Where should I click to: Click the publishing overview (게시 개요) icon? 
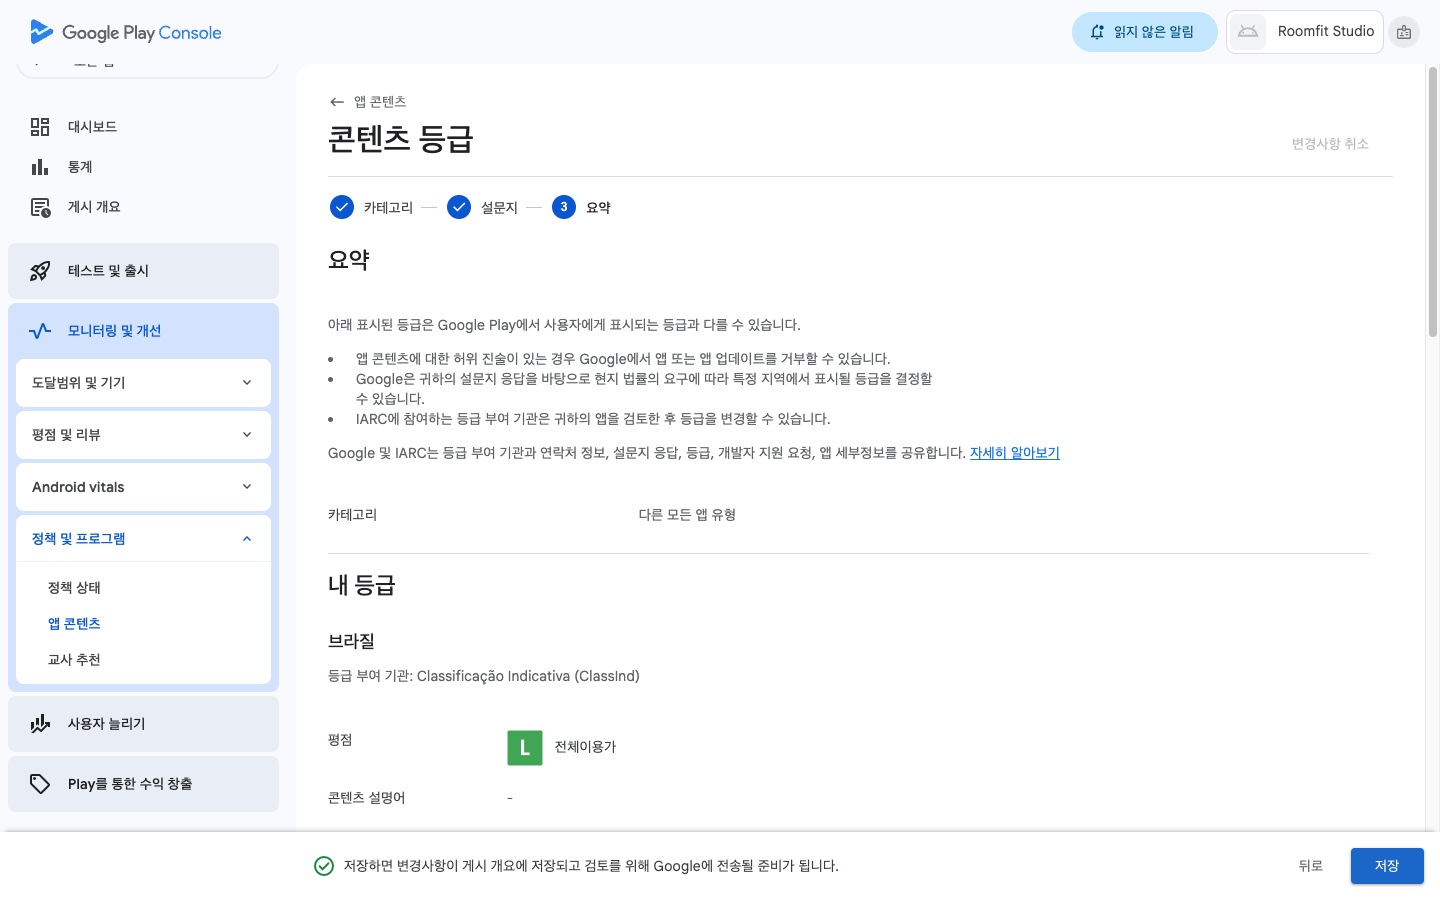coord(40,207)
